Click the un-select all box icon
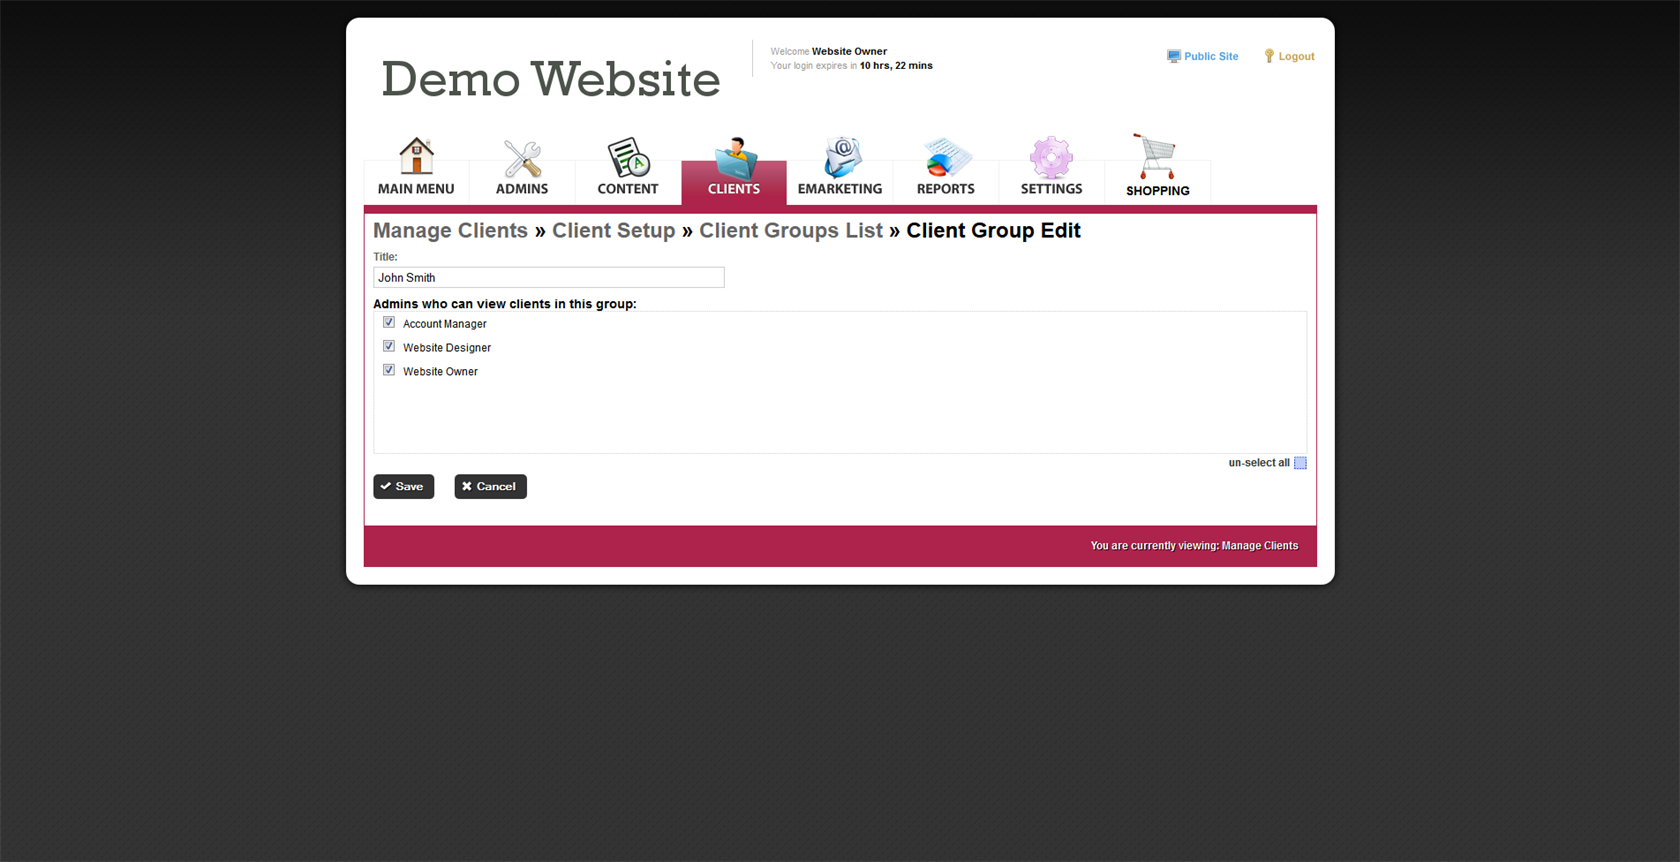1680x862 pixels. tap(1300, 463)
